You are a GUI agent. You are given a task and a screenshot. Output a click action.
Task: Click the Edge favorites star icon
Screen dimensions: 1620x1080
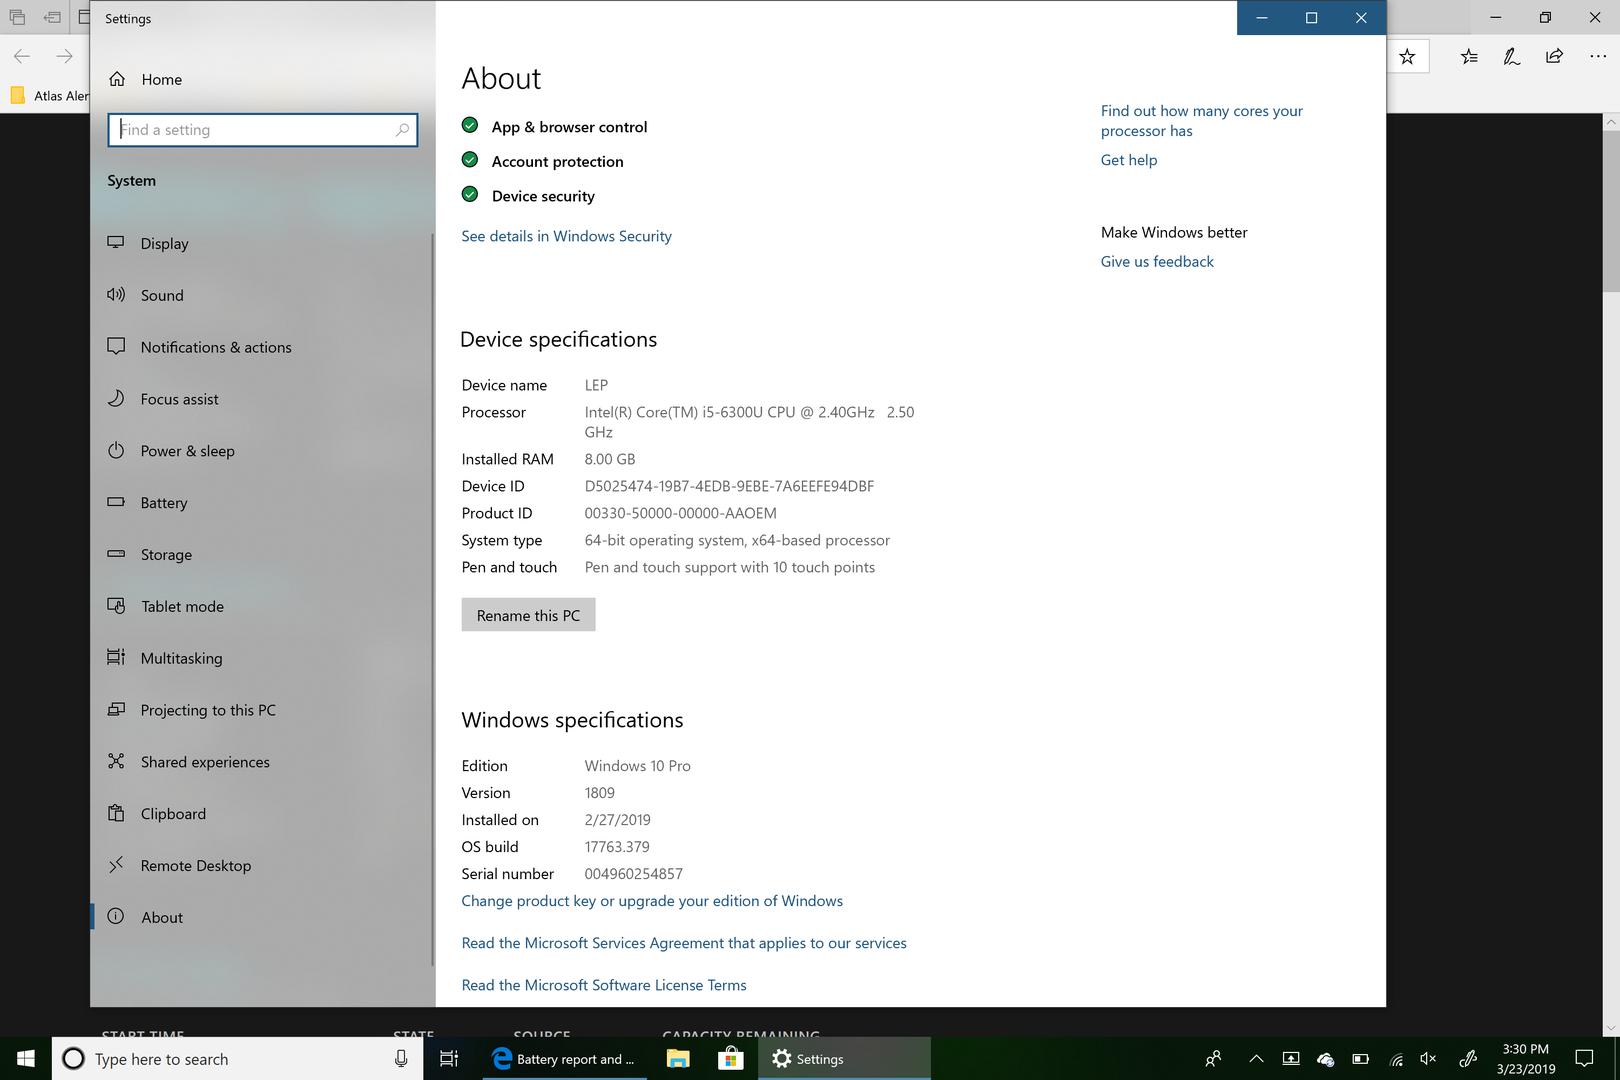tap(1407, 57)
